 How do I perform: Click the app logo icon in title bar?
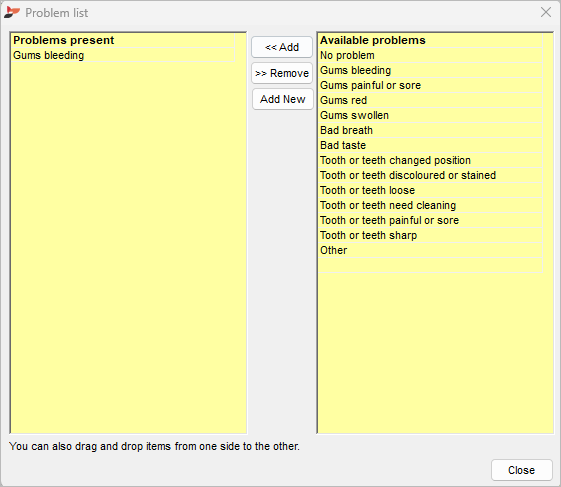click(11, 13)
